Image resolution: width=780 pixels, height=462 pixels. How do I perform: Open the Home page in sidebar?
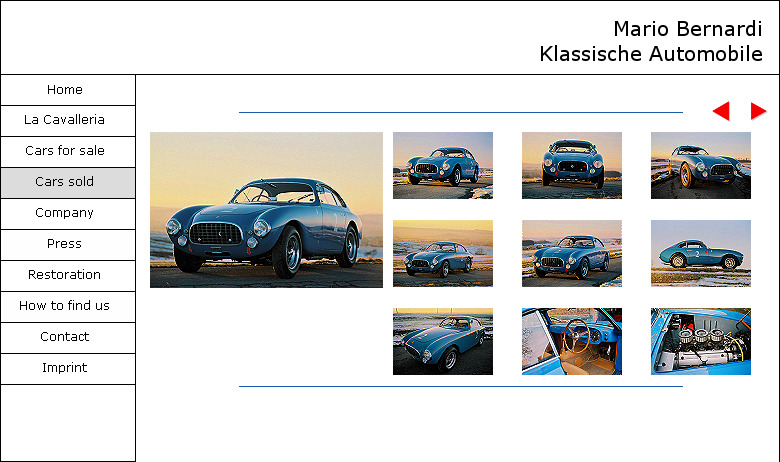pyautogui.click(x=65, y=90)
